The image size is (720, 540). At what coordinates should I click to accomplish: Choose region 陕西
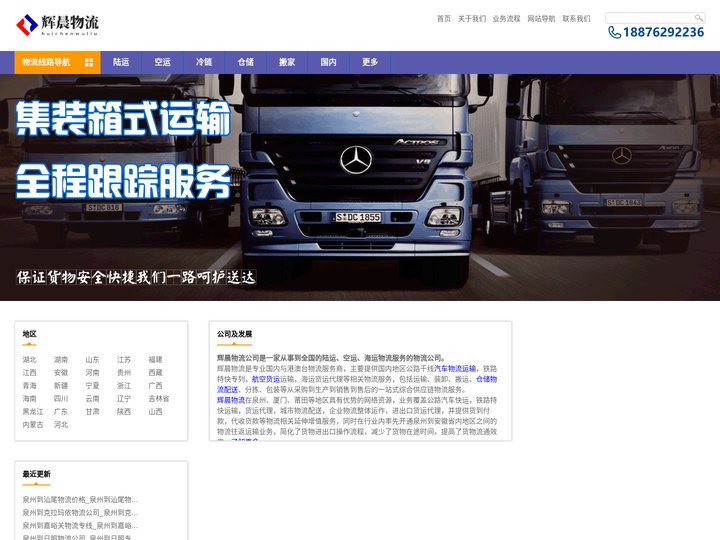click(x=124, y=411)
